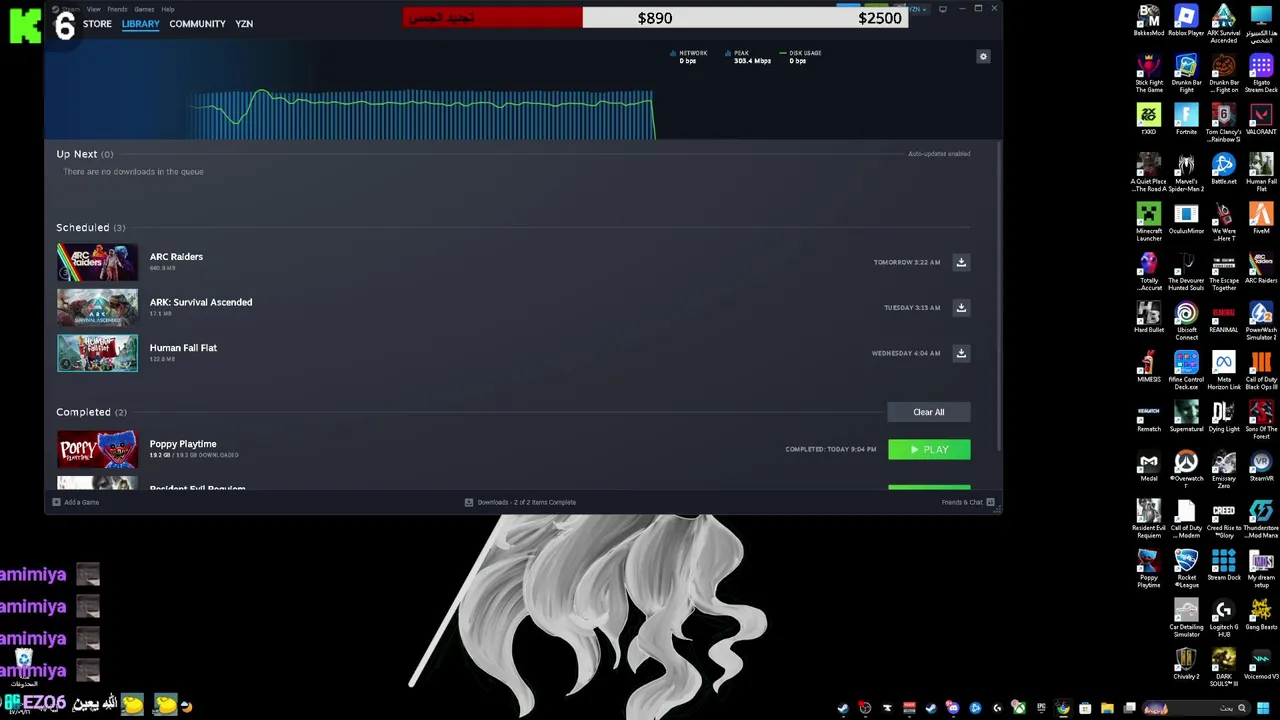Select the Poppy Playtime thumbnail in Completed

coord(97,450)
